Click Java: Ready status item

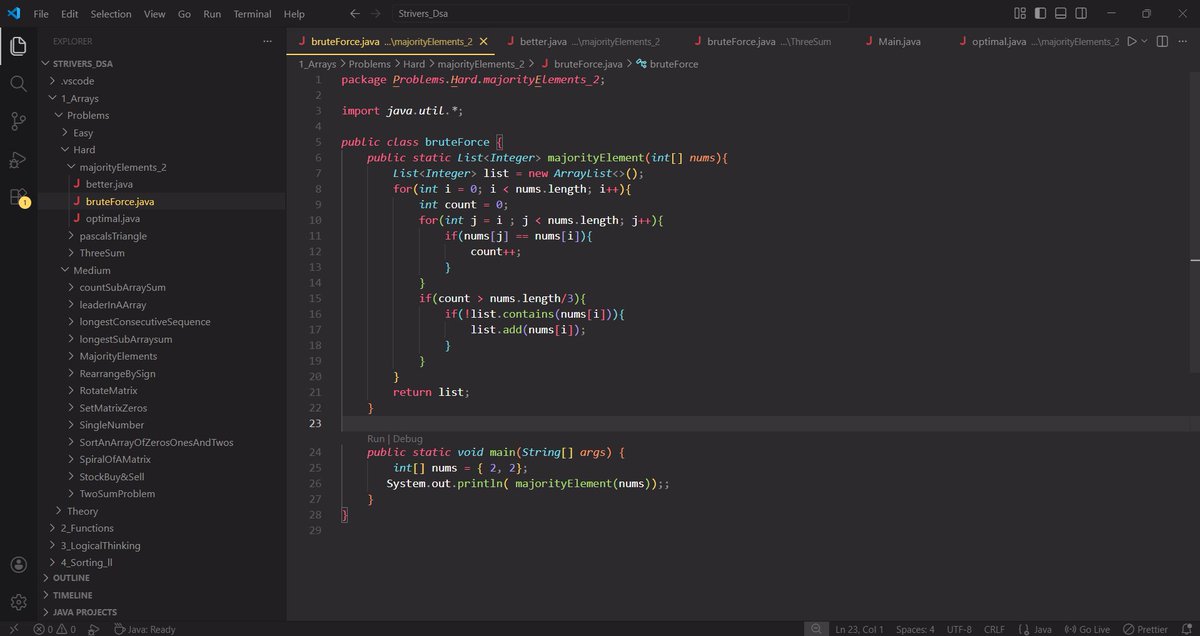[x=146, y=629]
